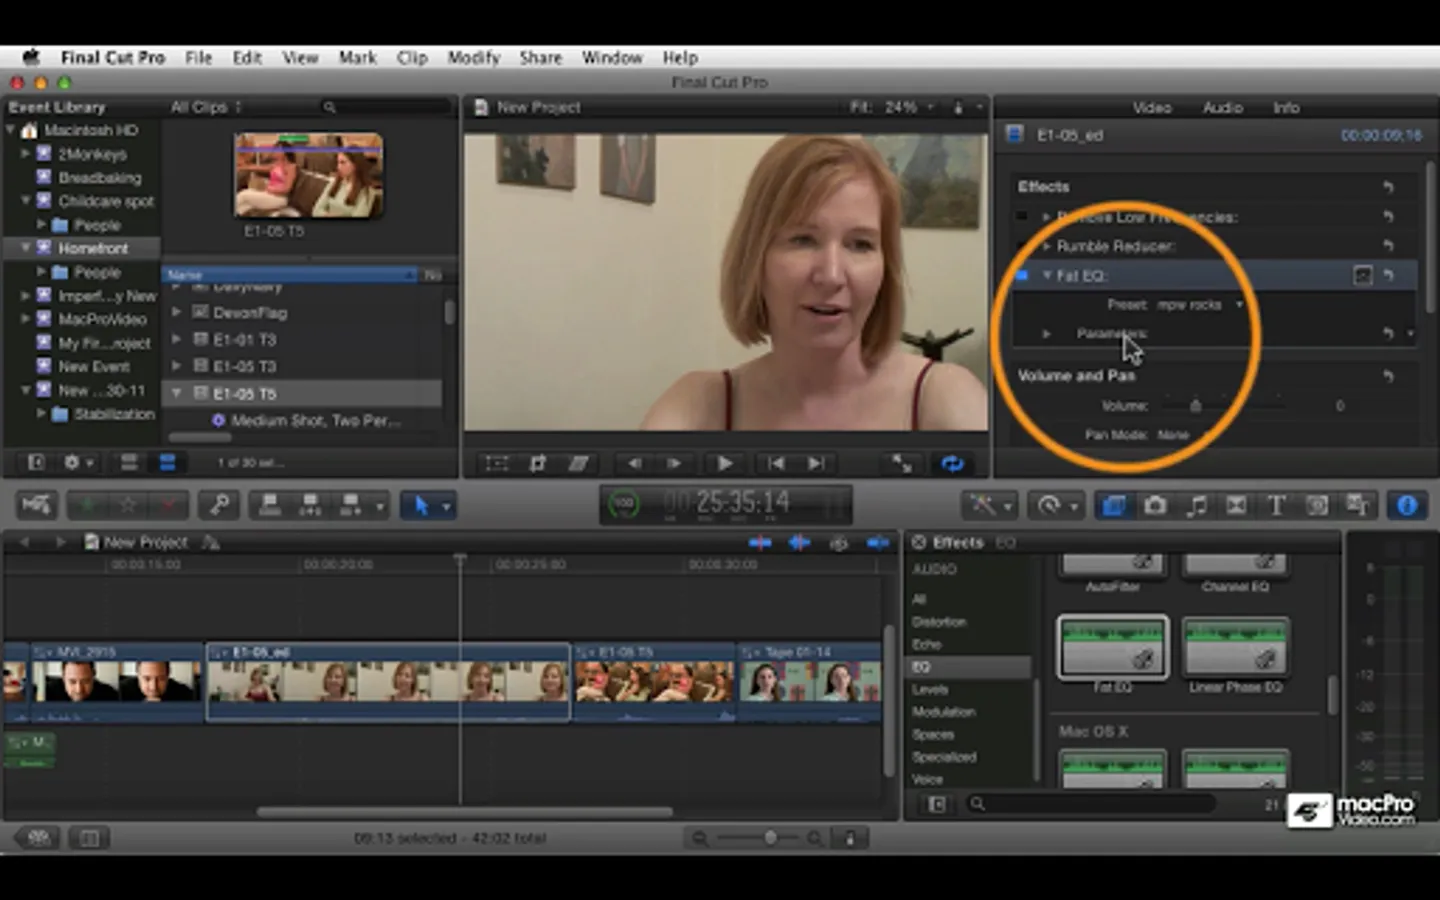This screenshot has width=1440, height=900.
Task: Toggle loop playback in the viewer
Action: (x=952, y=463)
